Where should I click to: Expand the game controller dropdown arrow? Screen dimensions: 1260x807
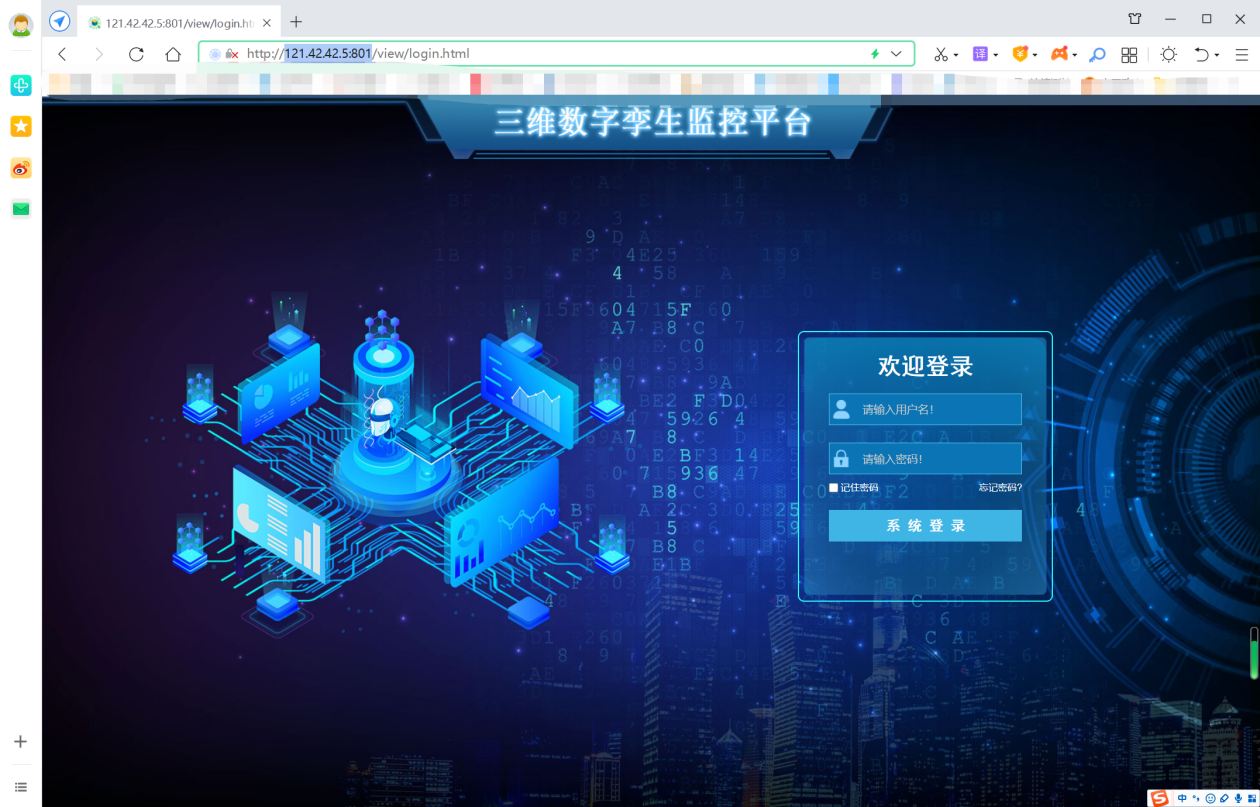coord(1075,55)
